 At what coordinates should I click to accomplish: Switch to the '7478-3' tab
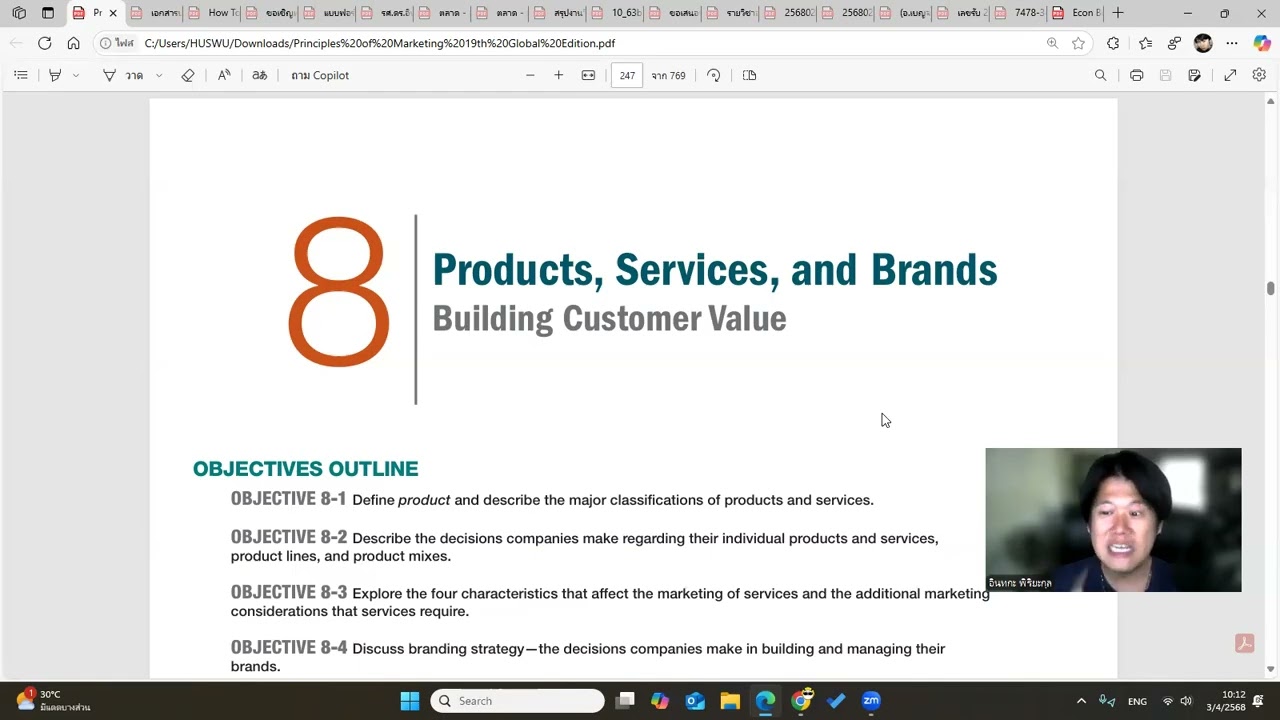click(1017, 13)
